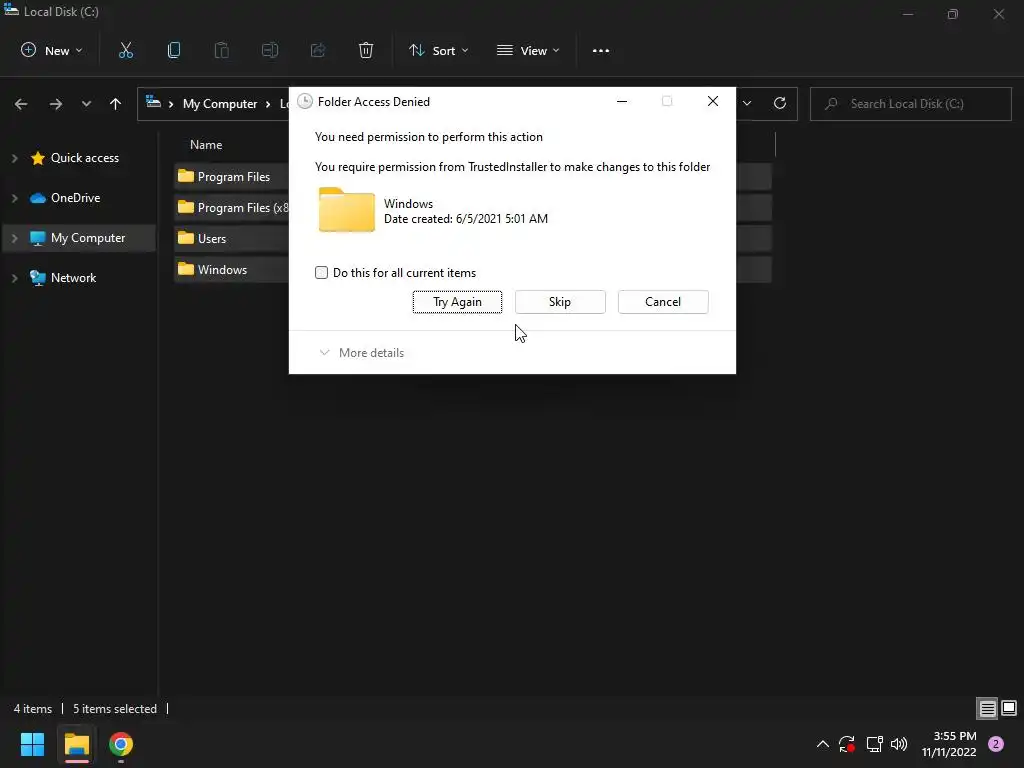Click the drive icon in address bar
This screenshot has width=1024, height=768.
pos(153,102)
